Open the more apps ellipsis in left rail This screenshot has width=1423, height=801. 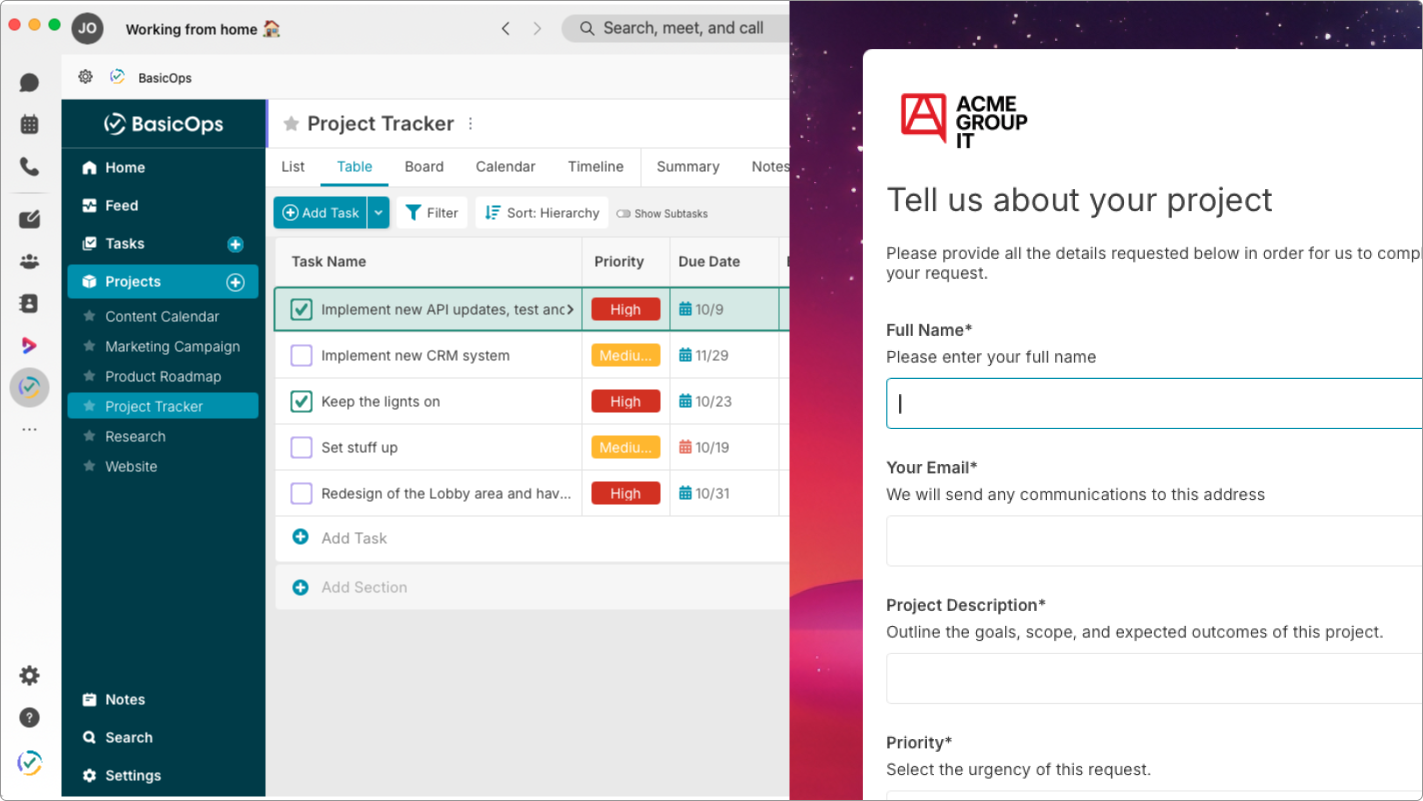(29, 429)
